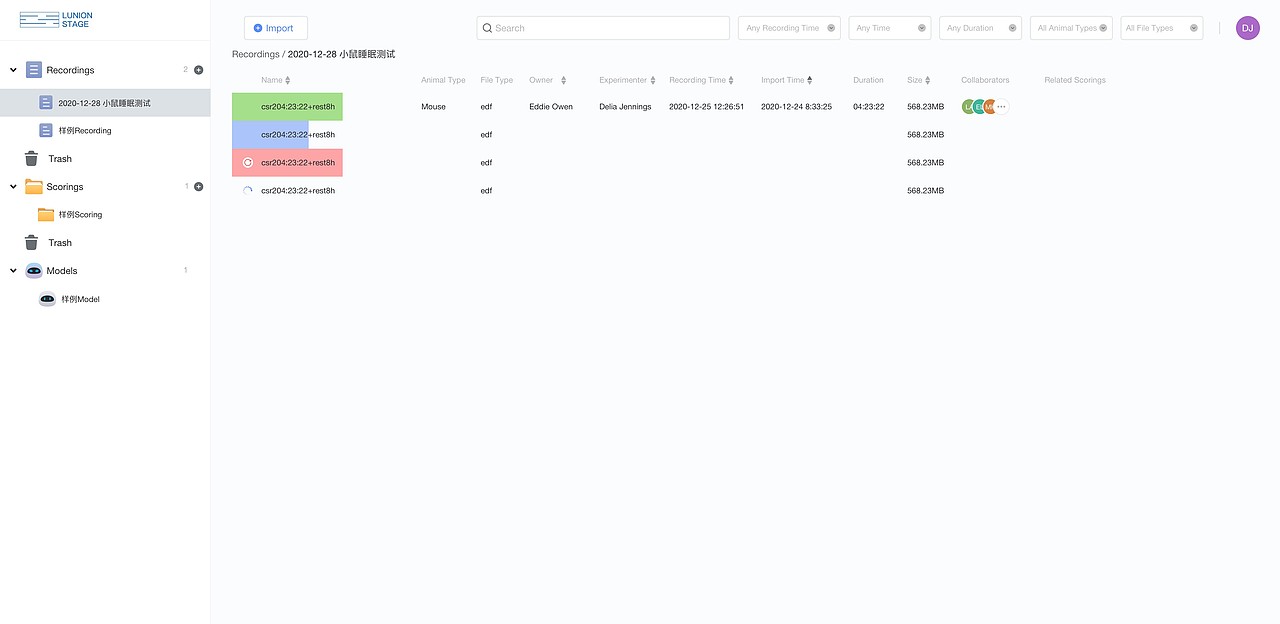Collapse the Recordings tree section

(x=13, y=70)
